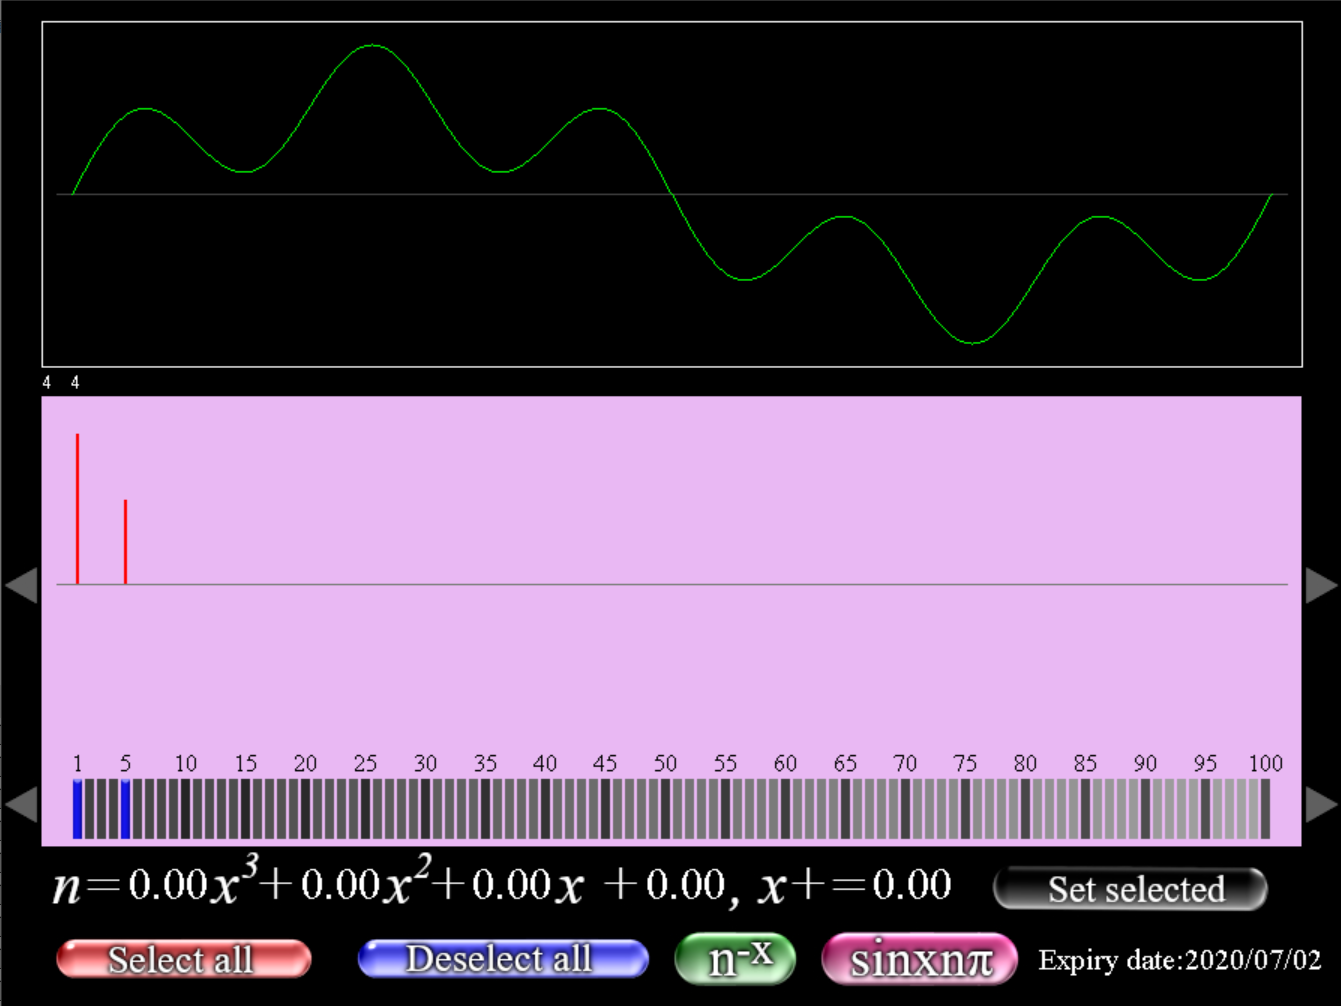Click the left arrow beside the harmonic selector strip
This screenshot has width=1341, height=1006.
[x=22, y=803]
